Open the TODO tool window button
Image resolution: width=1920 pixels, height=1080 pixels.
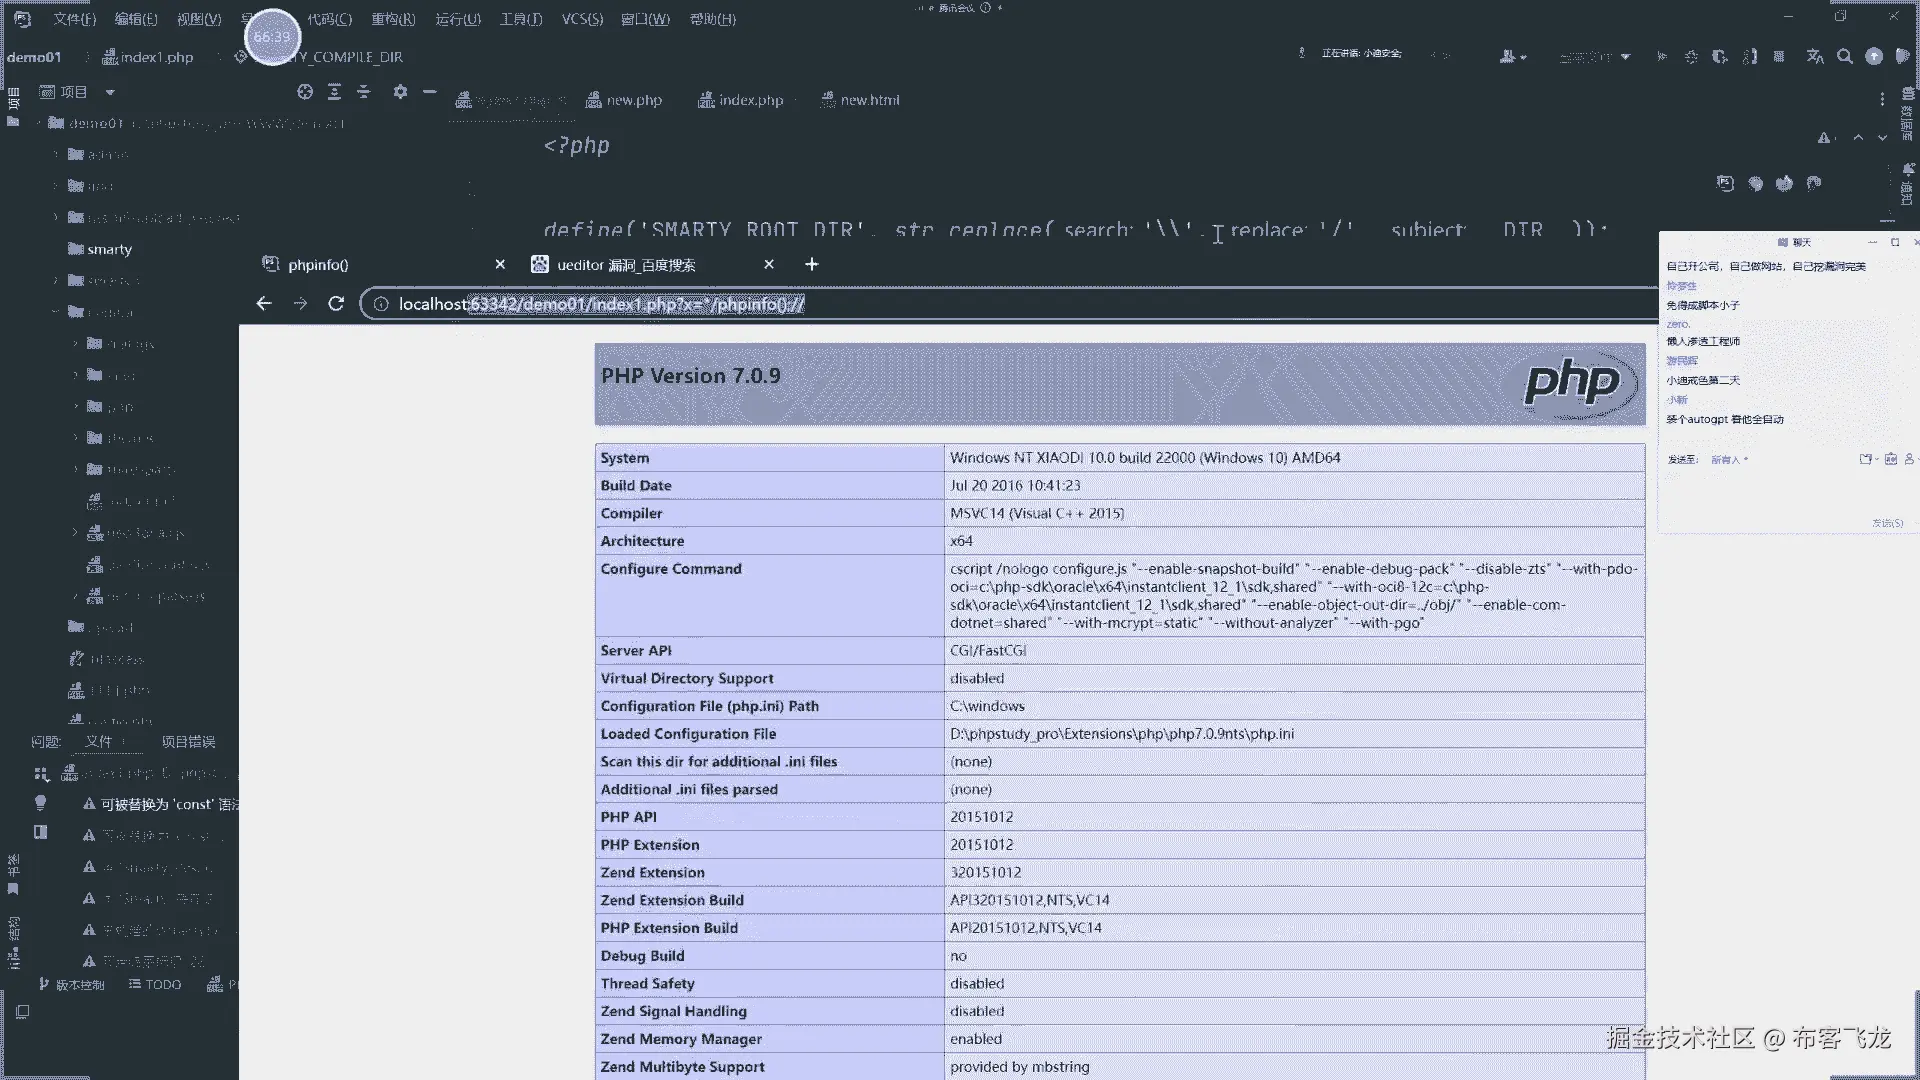pyautogui.click(x=155, y=985)
